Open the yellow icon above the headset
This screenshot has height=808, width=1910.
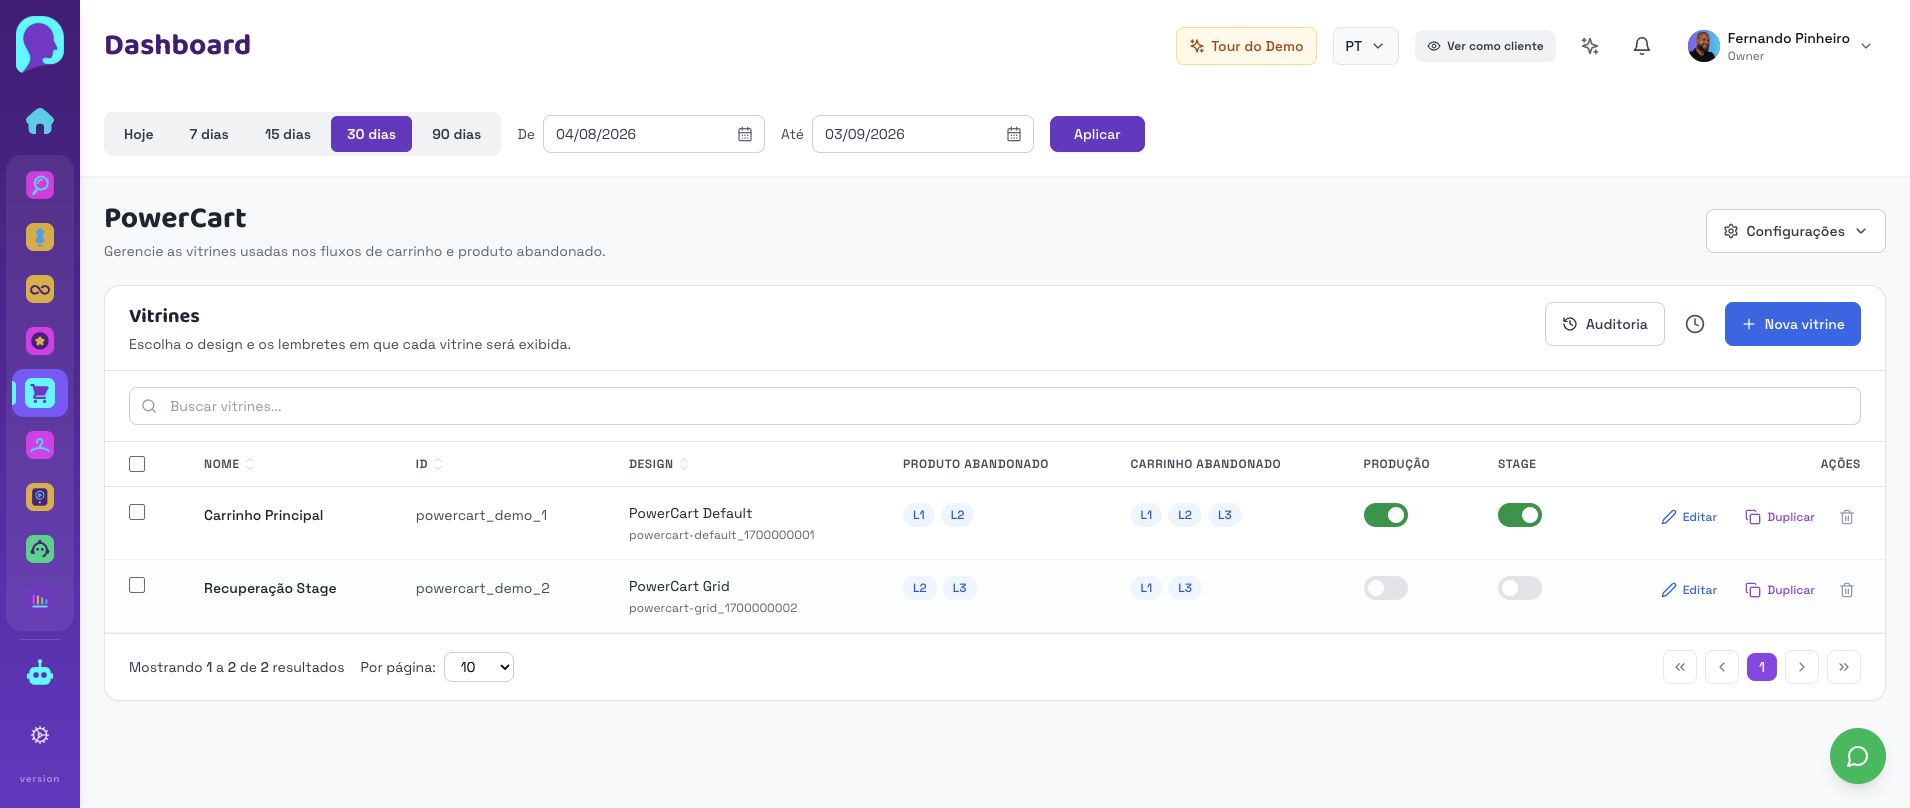pyautogui.click(x=40, y=497)
